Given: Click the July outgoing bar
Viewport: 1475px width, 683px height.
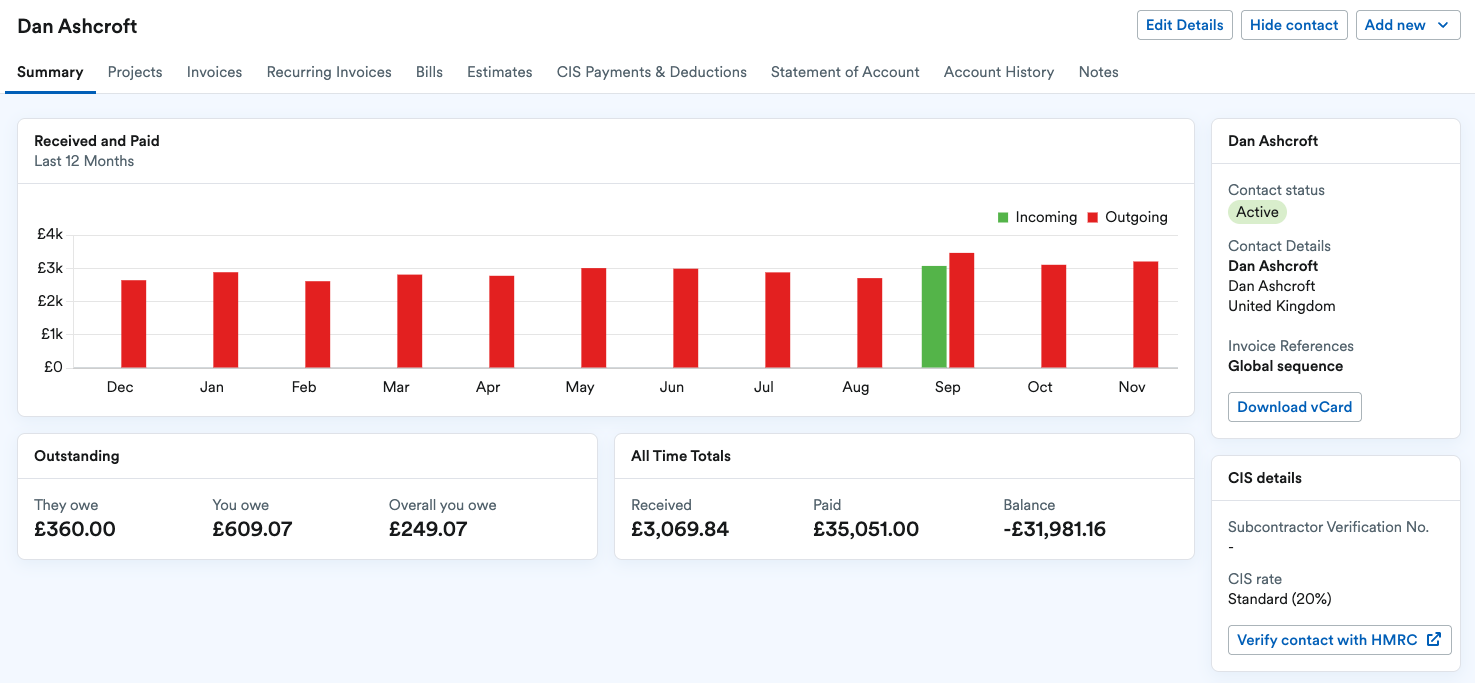Looking at the screenshot, I should click(x=778, y=319).
